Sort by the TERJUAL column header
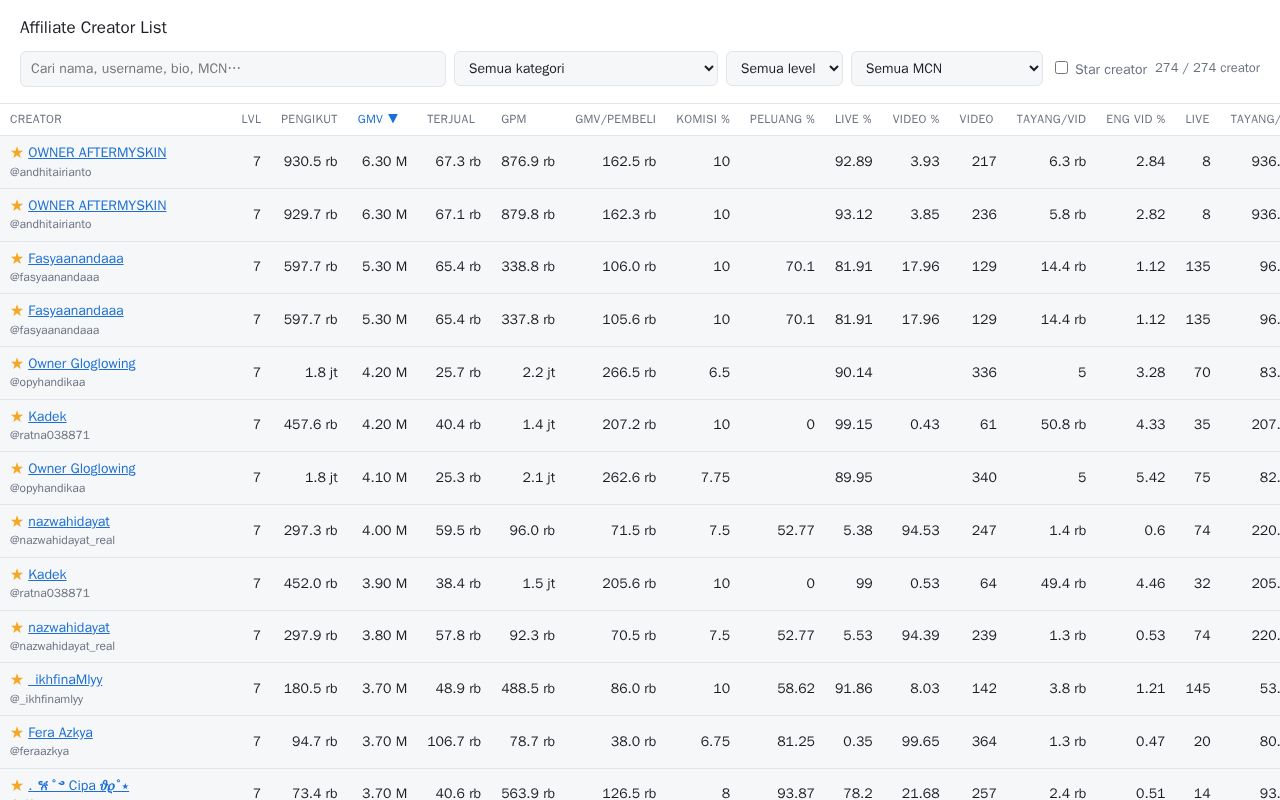1280x800 pixels. (x=451, y=119)
